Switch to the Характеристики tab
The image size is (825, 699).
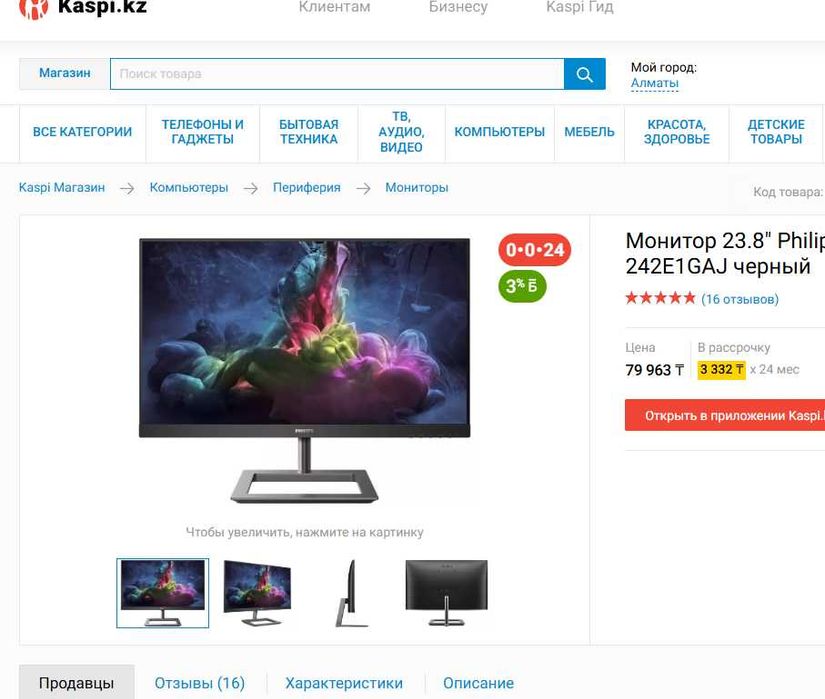pyautogui.click(x=344, y=683)
